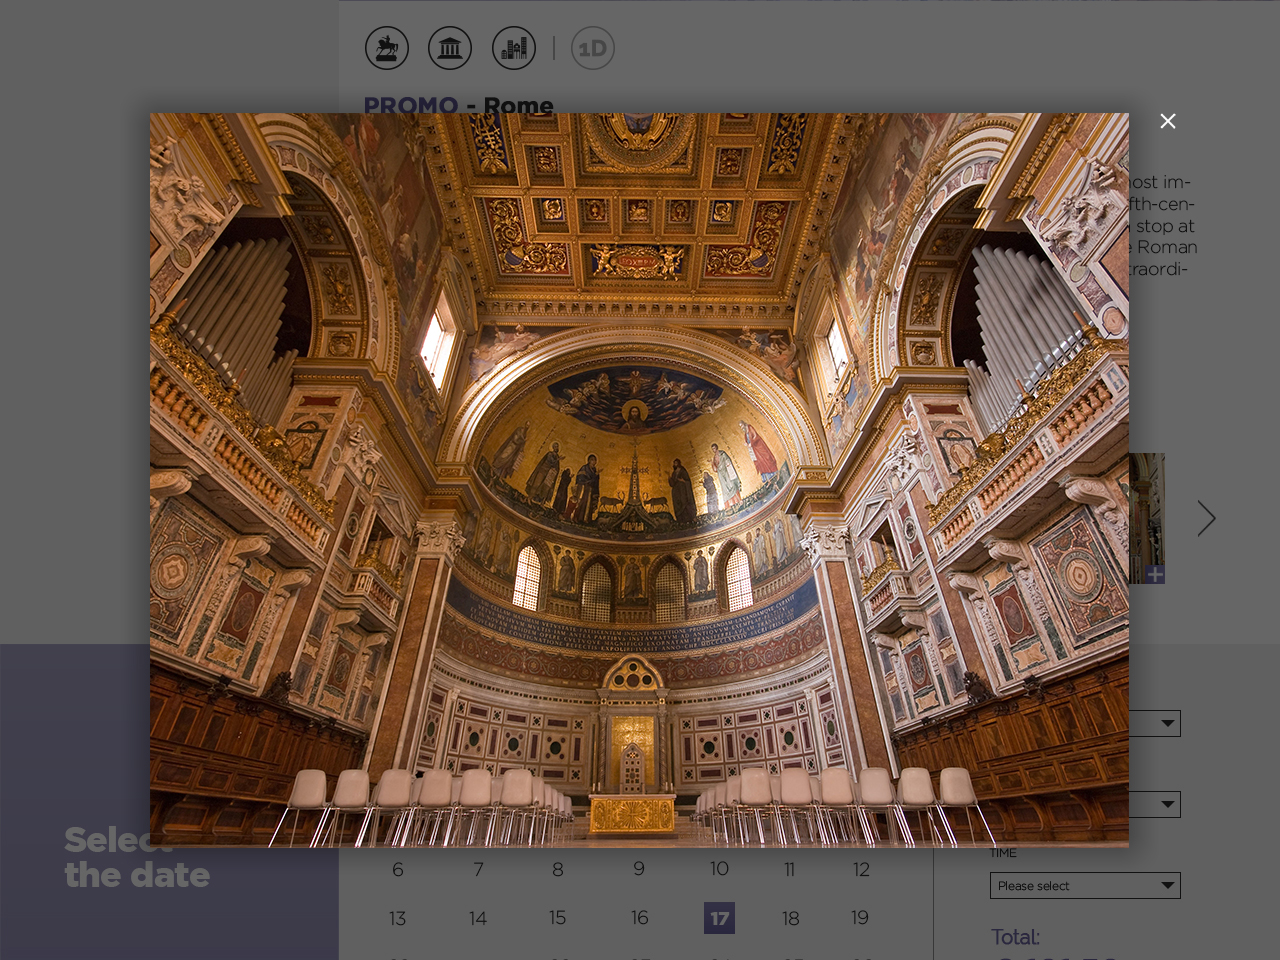Select date 6 in the calendar
The height and width of the screenshot is (960, 1280).
click(x=398, y=869)
